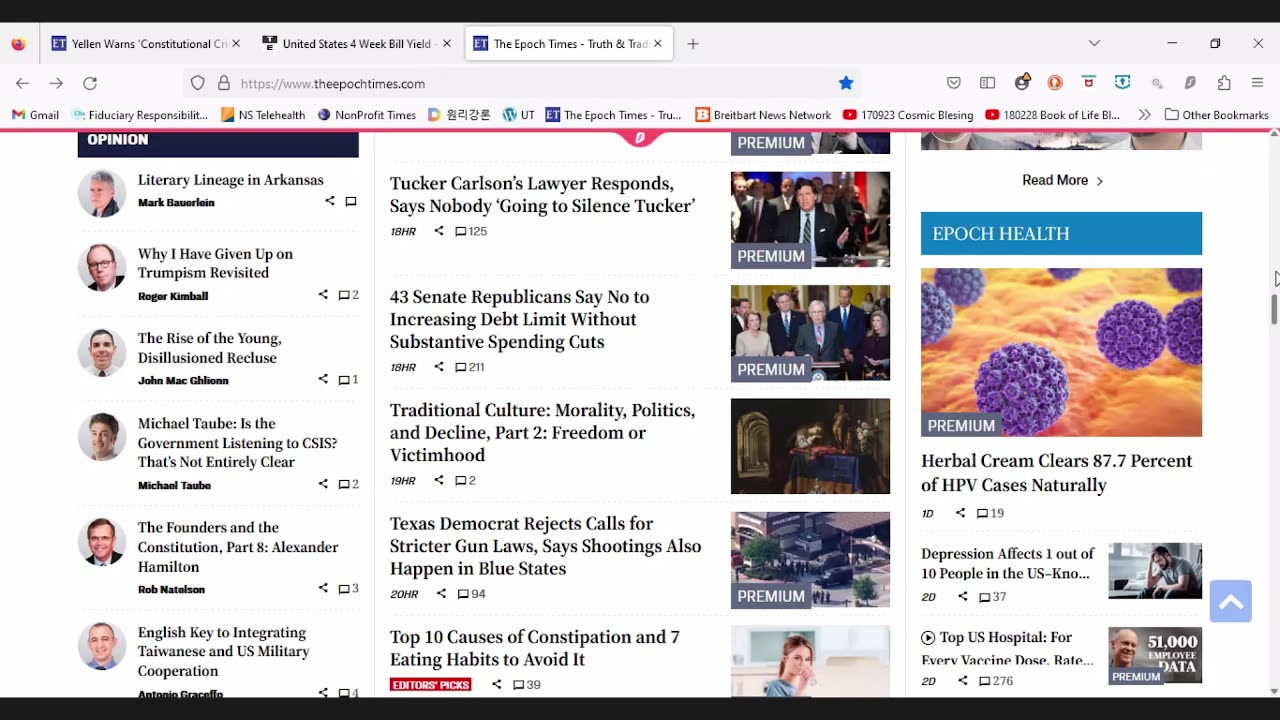Open comments on Senate Republicans debt article
Image resolution: width=1280 pixels, height=720 pixels.
pos(470,367)
